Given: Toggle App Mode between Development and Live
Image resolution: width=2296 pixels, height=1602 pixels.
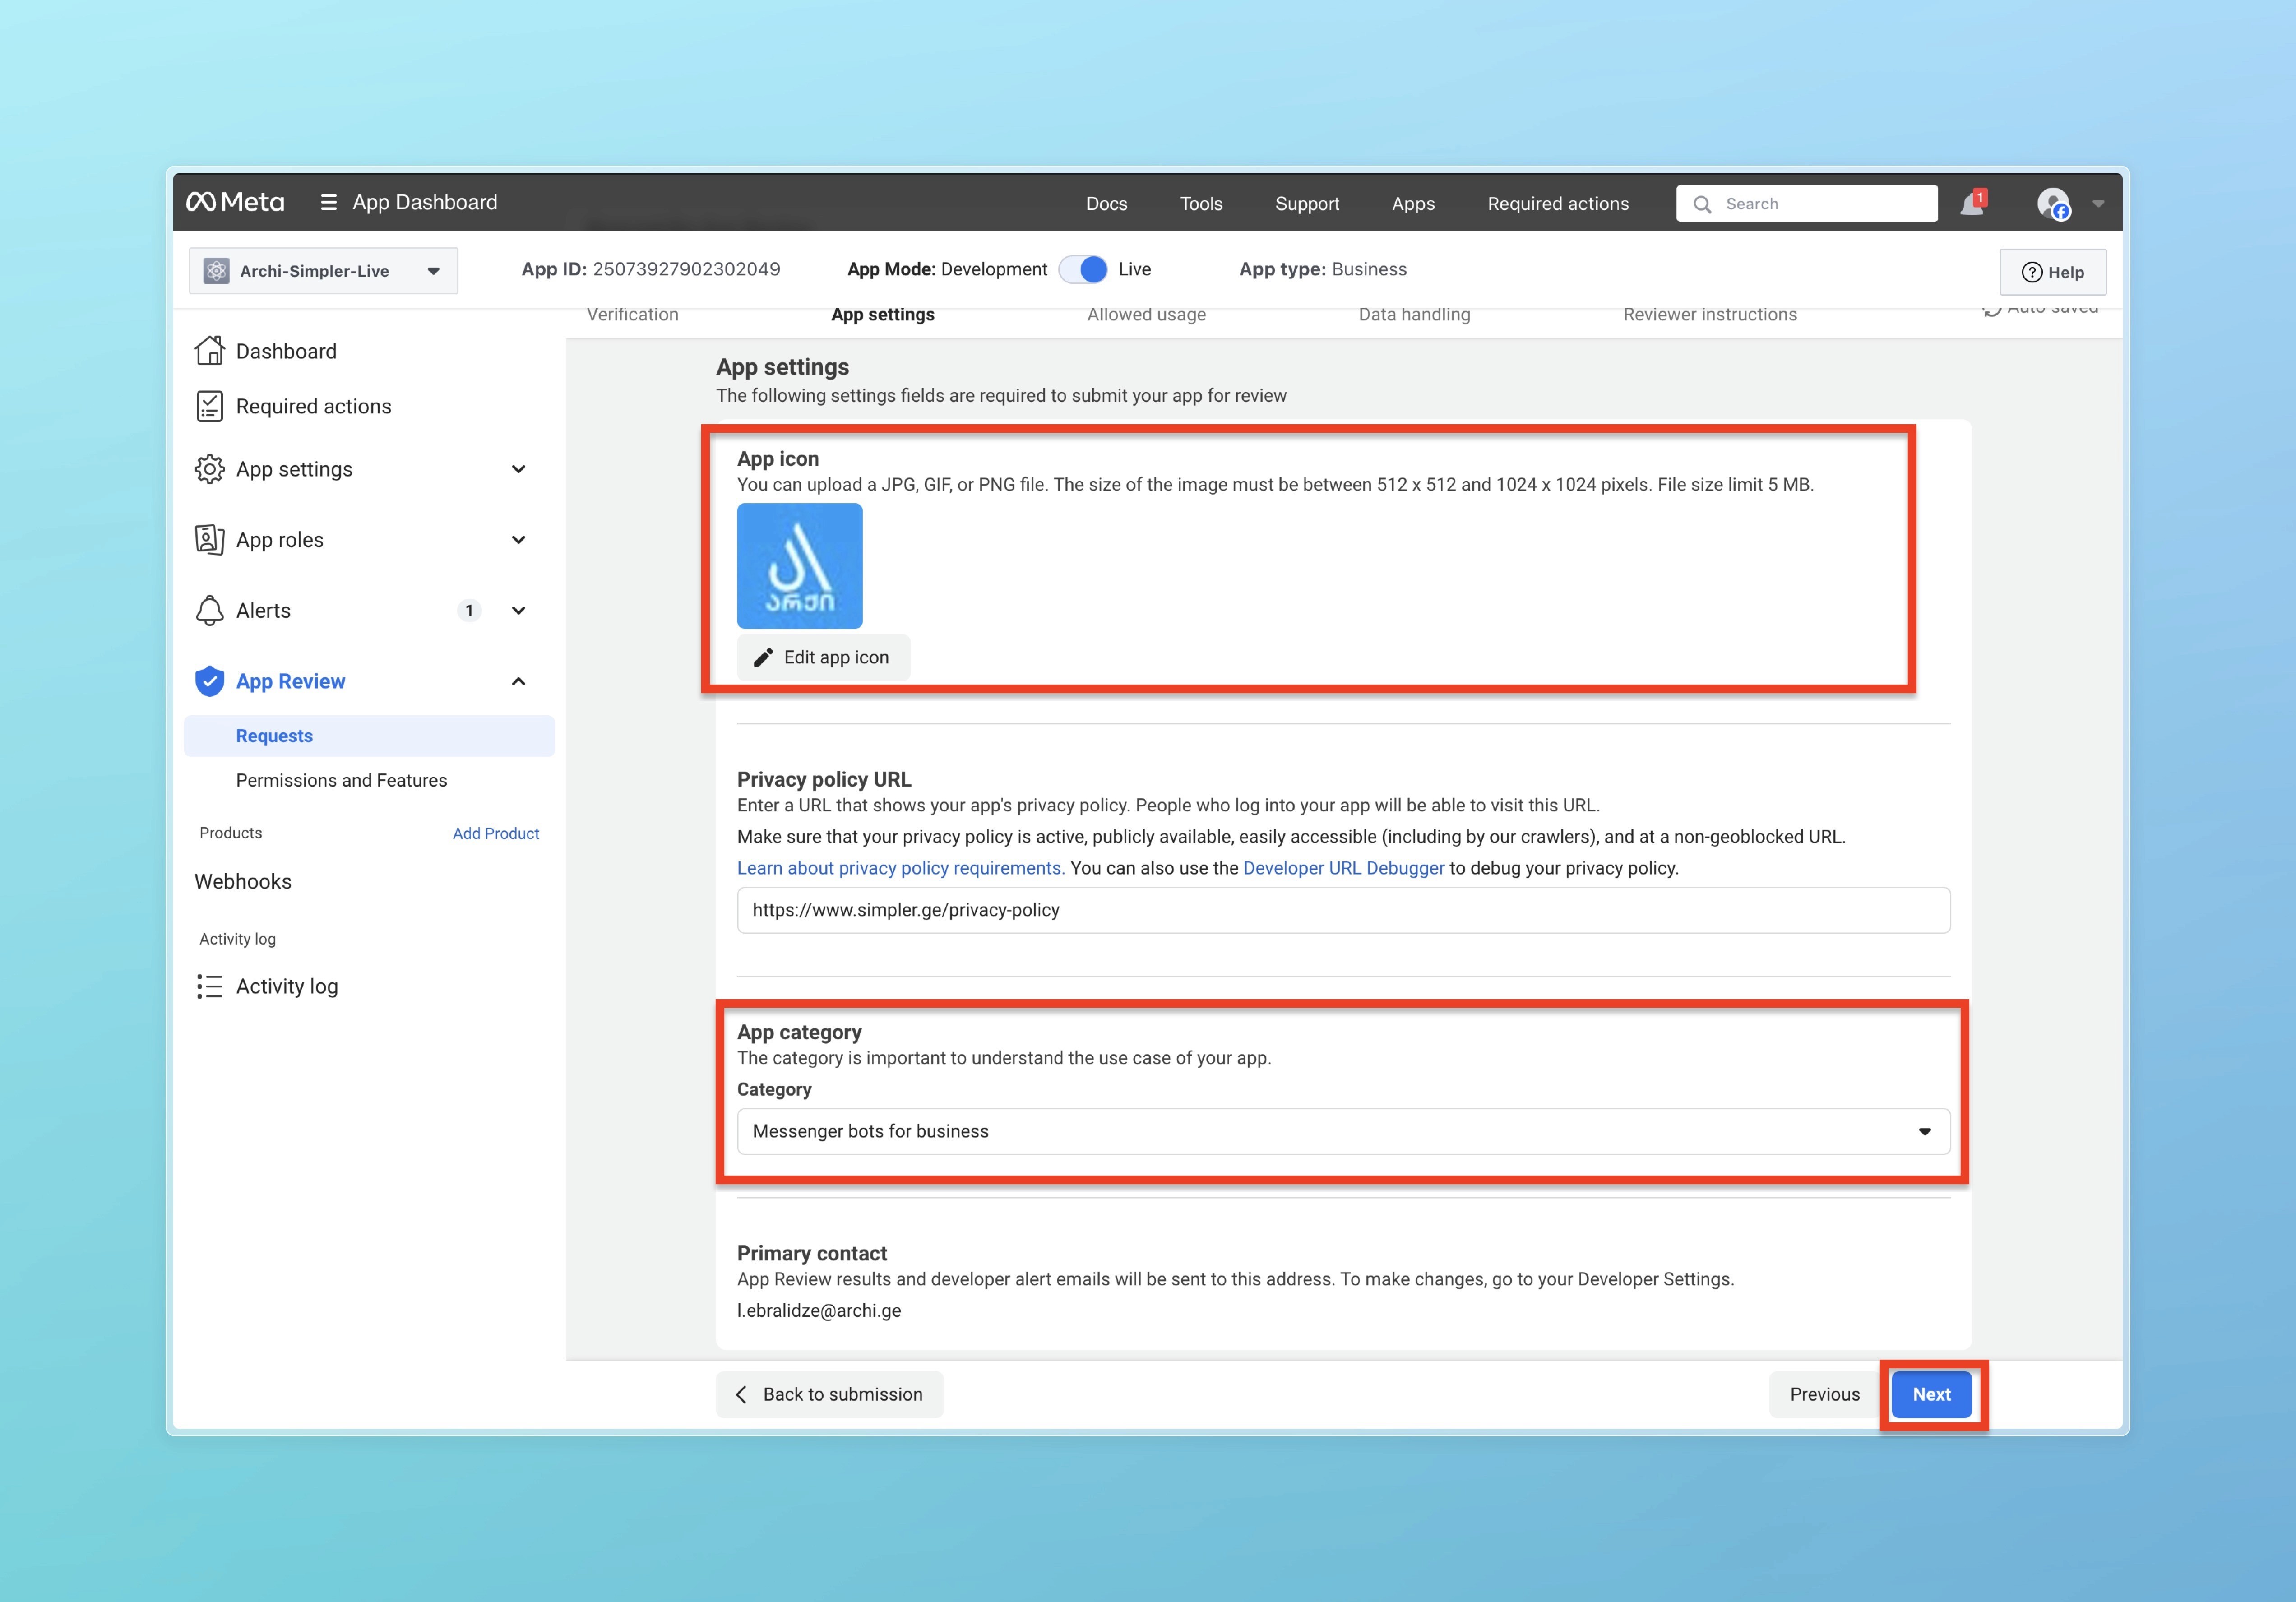Looking at the screenshot, I should pyautogui.click(x=1084, y=270).
